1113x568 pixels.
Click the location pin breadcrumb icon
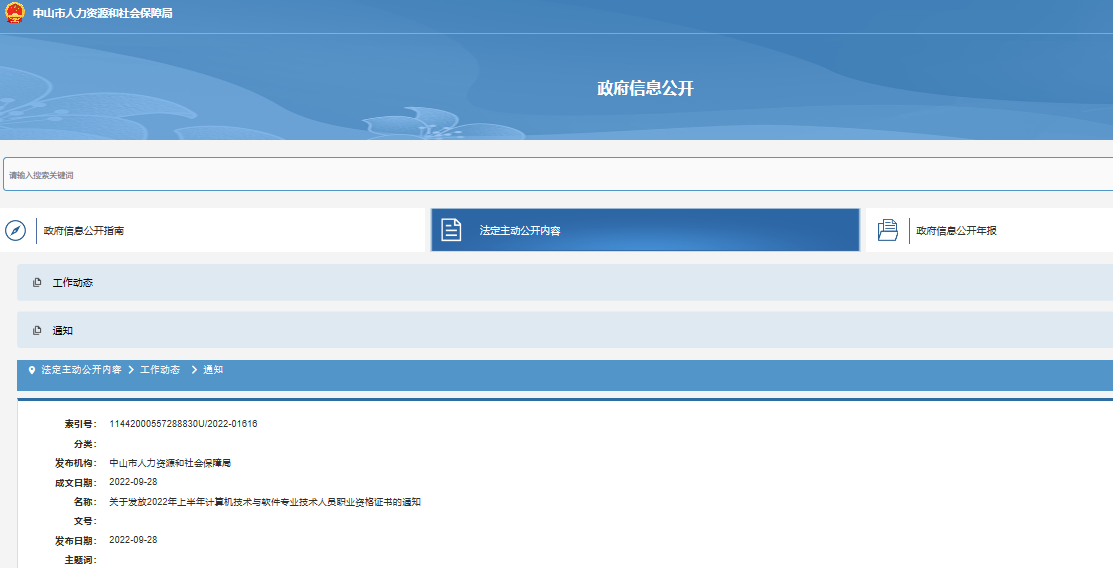coord(31,370)
